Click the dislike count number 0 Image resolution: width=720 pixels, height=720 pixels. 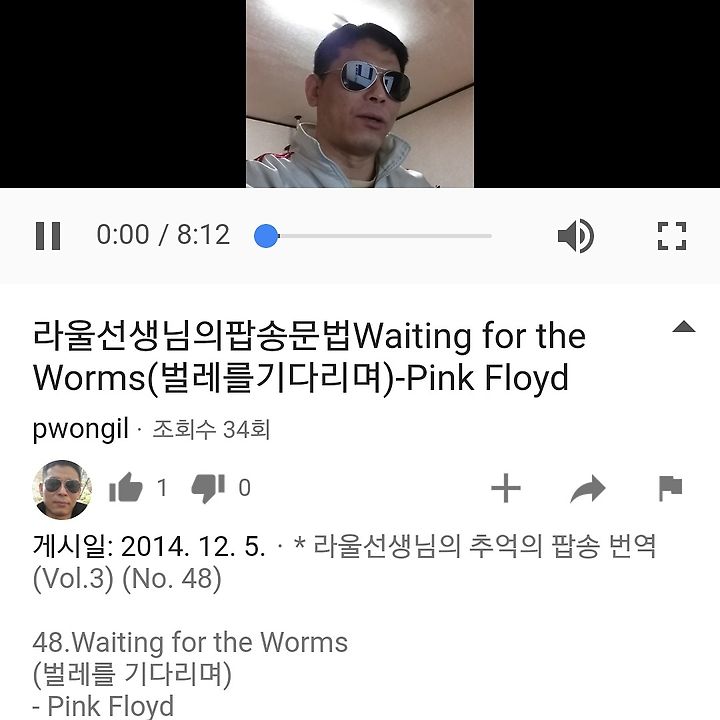click(x=245, y=488)
